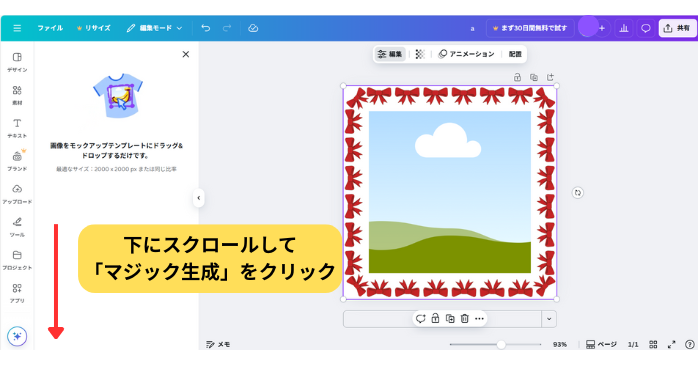Image resolution: width=698 pixels, height=365 pixels.
Task: Enter fullscreen presentation mode icon
Action: click(x=671, y=344)
